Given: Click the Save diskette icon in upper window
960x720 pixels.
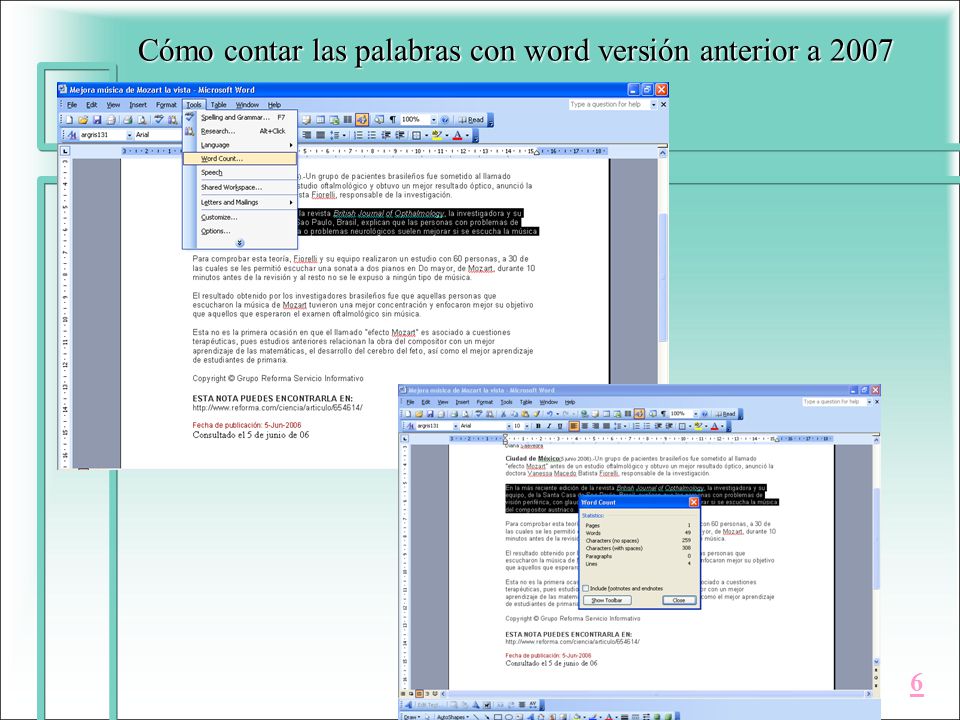Looking at the screenshot, I should [x=97, y=120].
